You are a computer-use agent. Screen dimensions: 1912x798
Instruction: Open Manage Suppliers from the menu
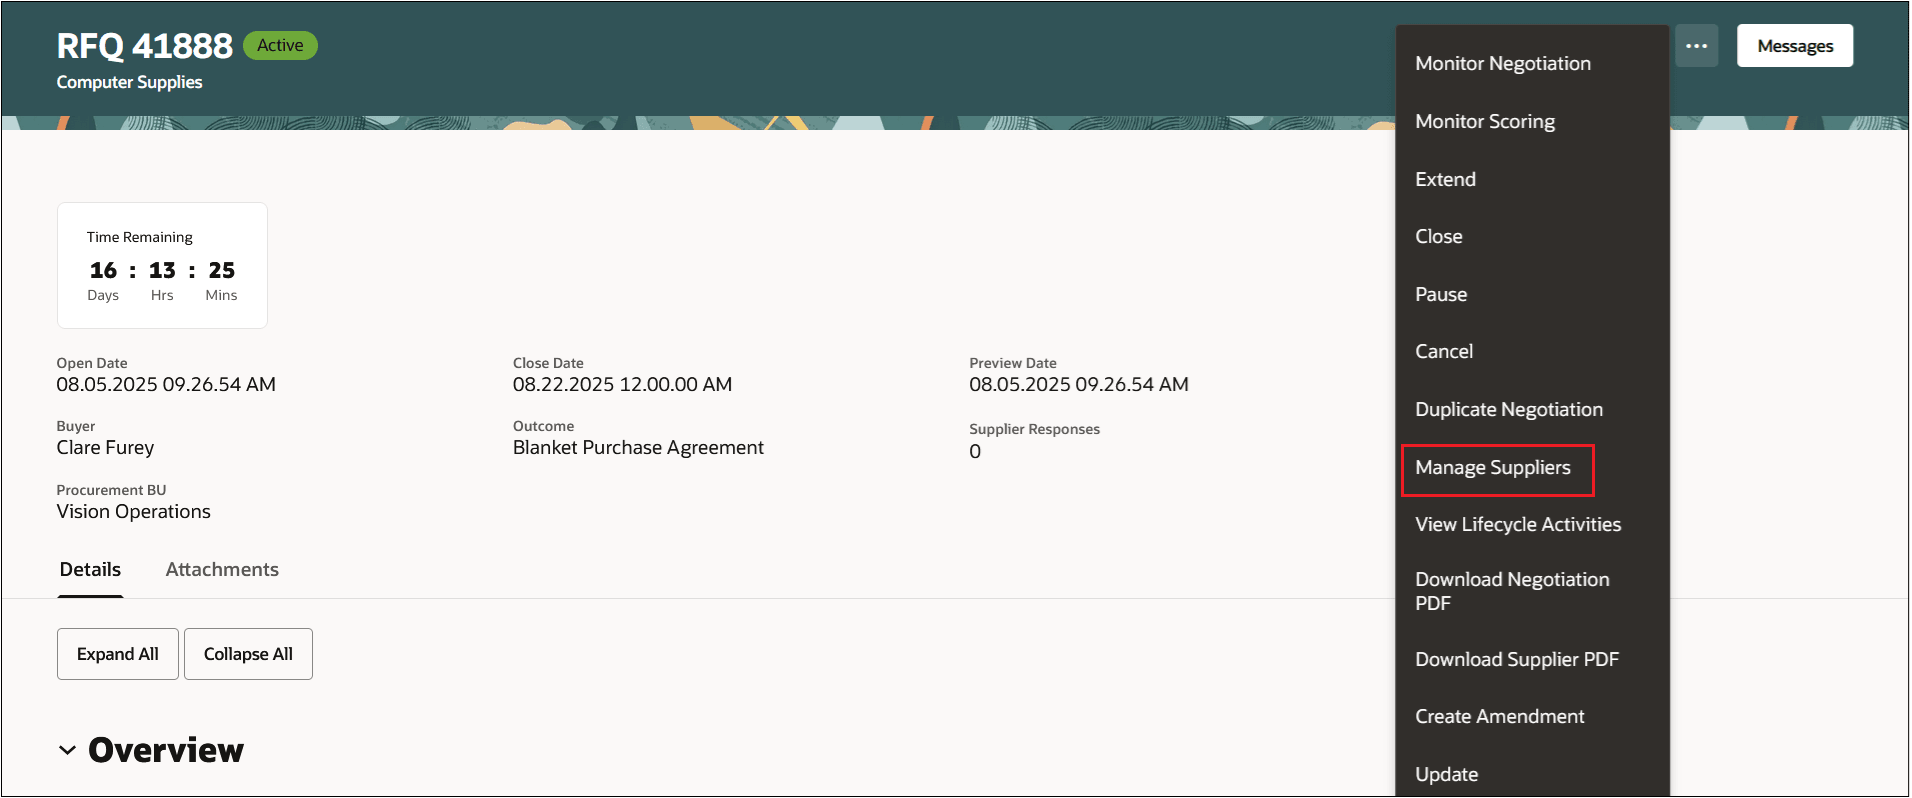(1493, 467)
